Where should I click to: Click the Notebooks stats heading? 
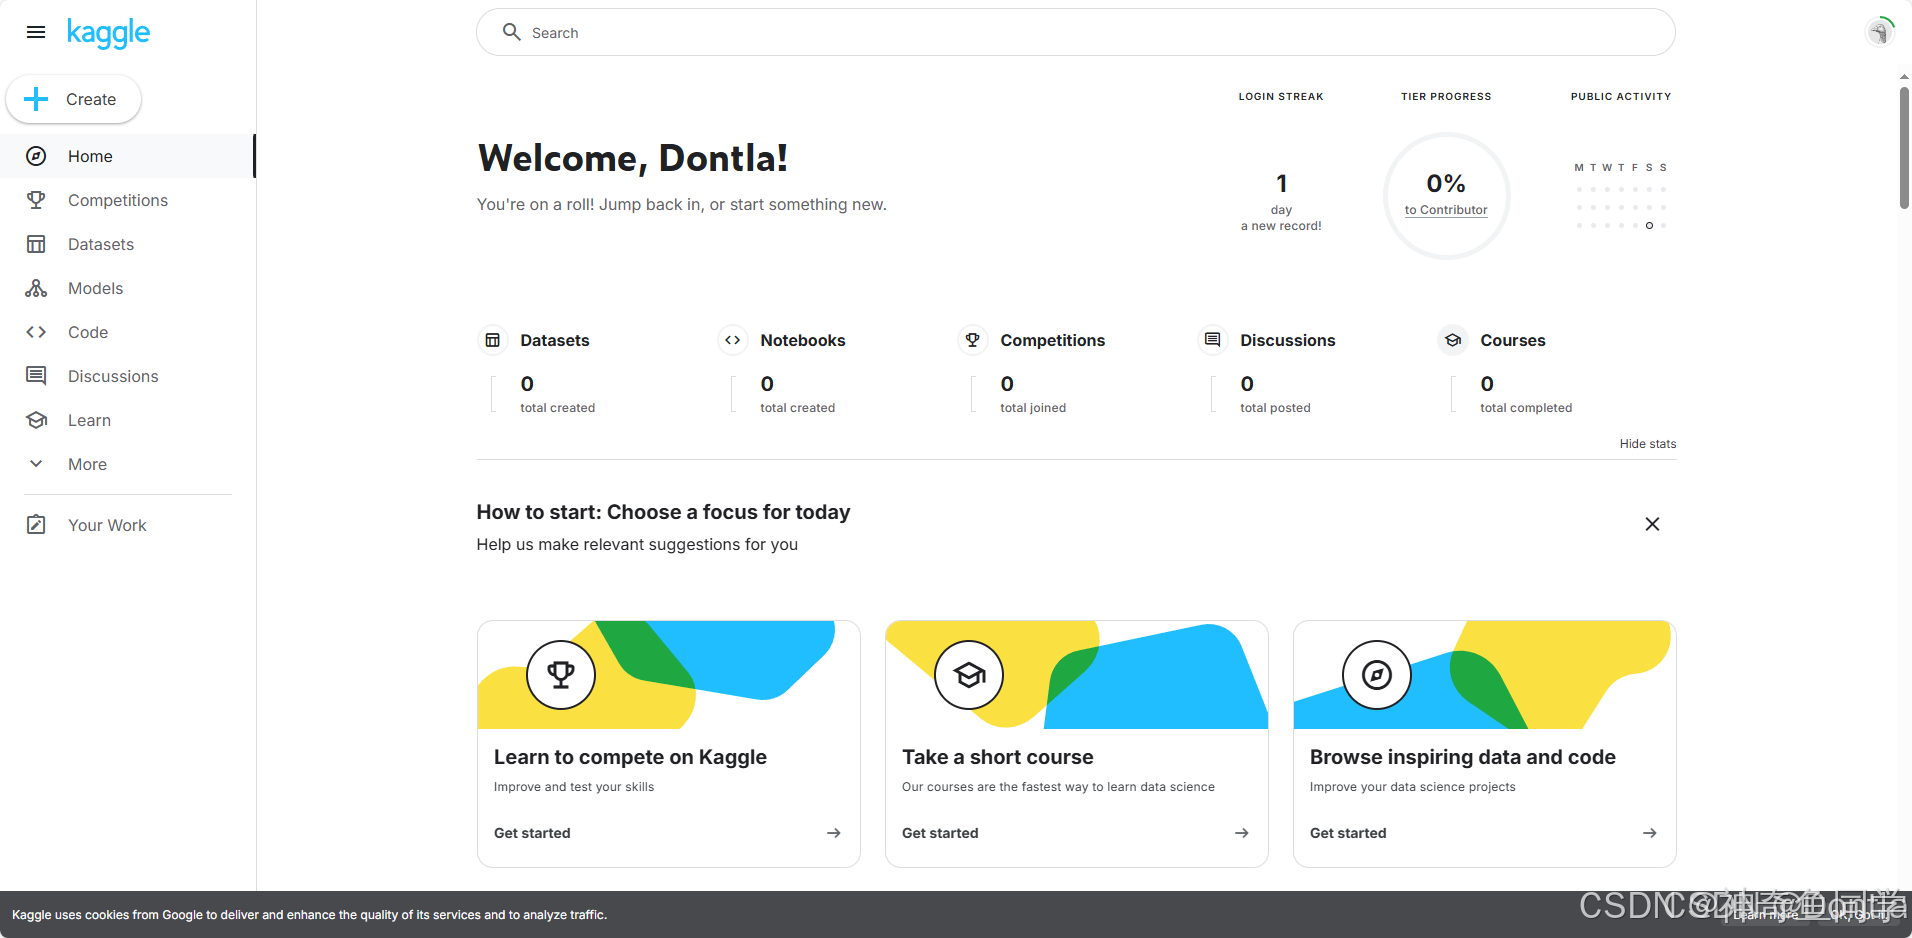pos(803,340)
